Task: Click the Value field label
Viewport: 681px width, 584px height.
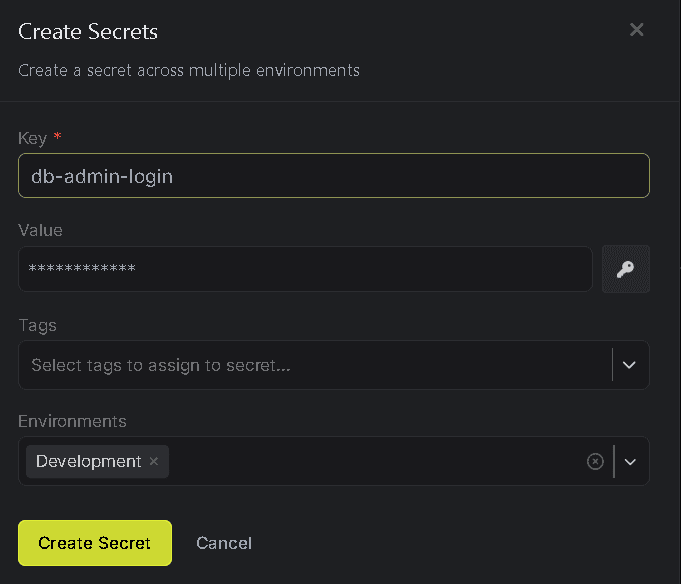Action: pyautogui.click(x=40, y=230)
